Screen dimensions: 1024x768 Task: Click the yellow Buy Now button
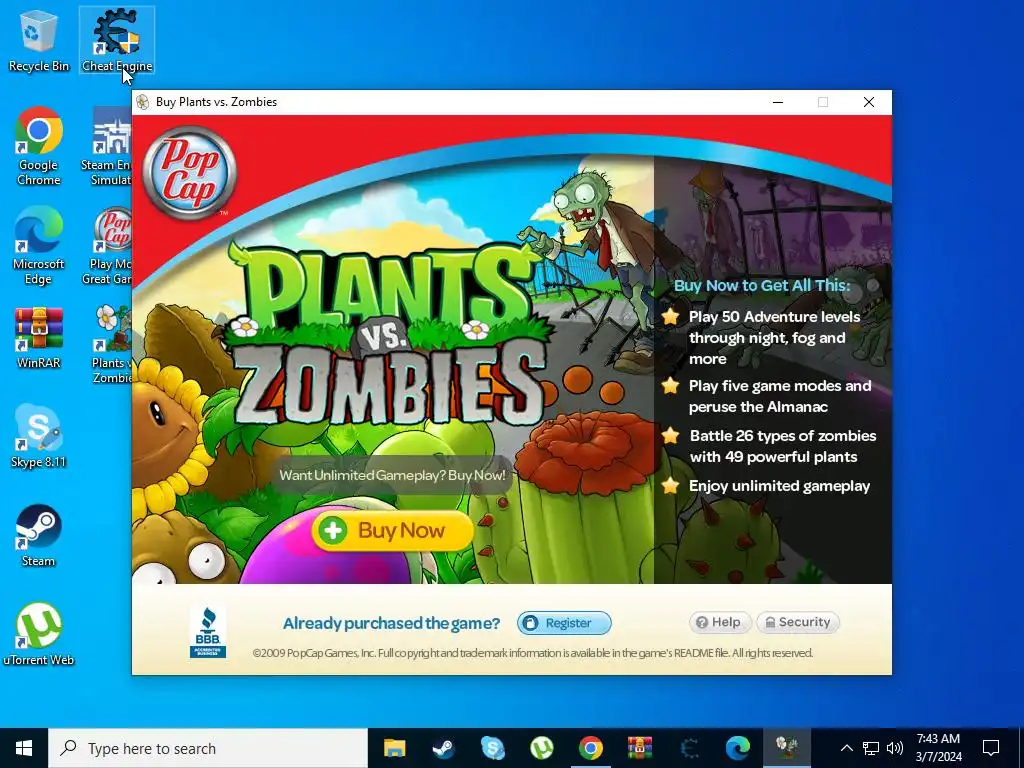click(x=392, y=530)
